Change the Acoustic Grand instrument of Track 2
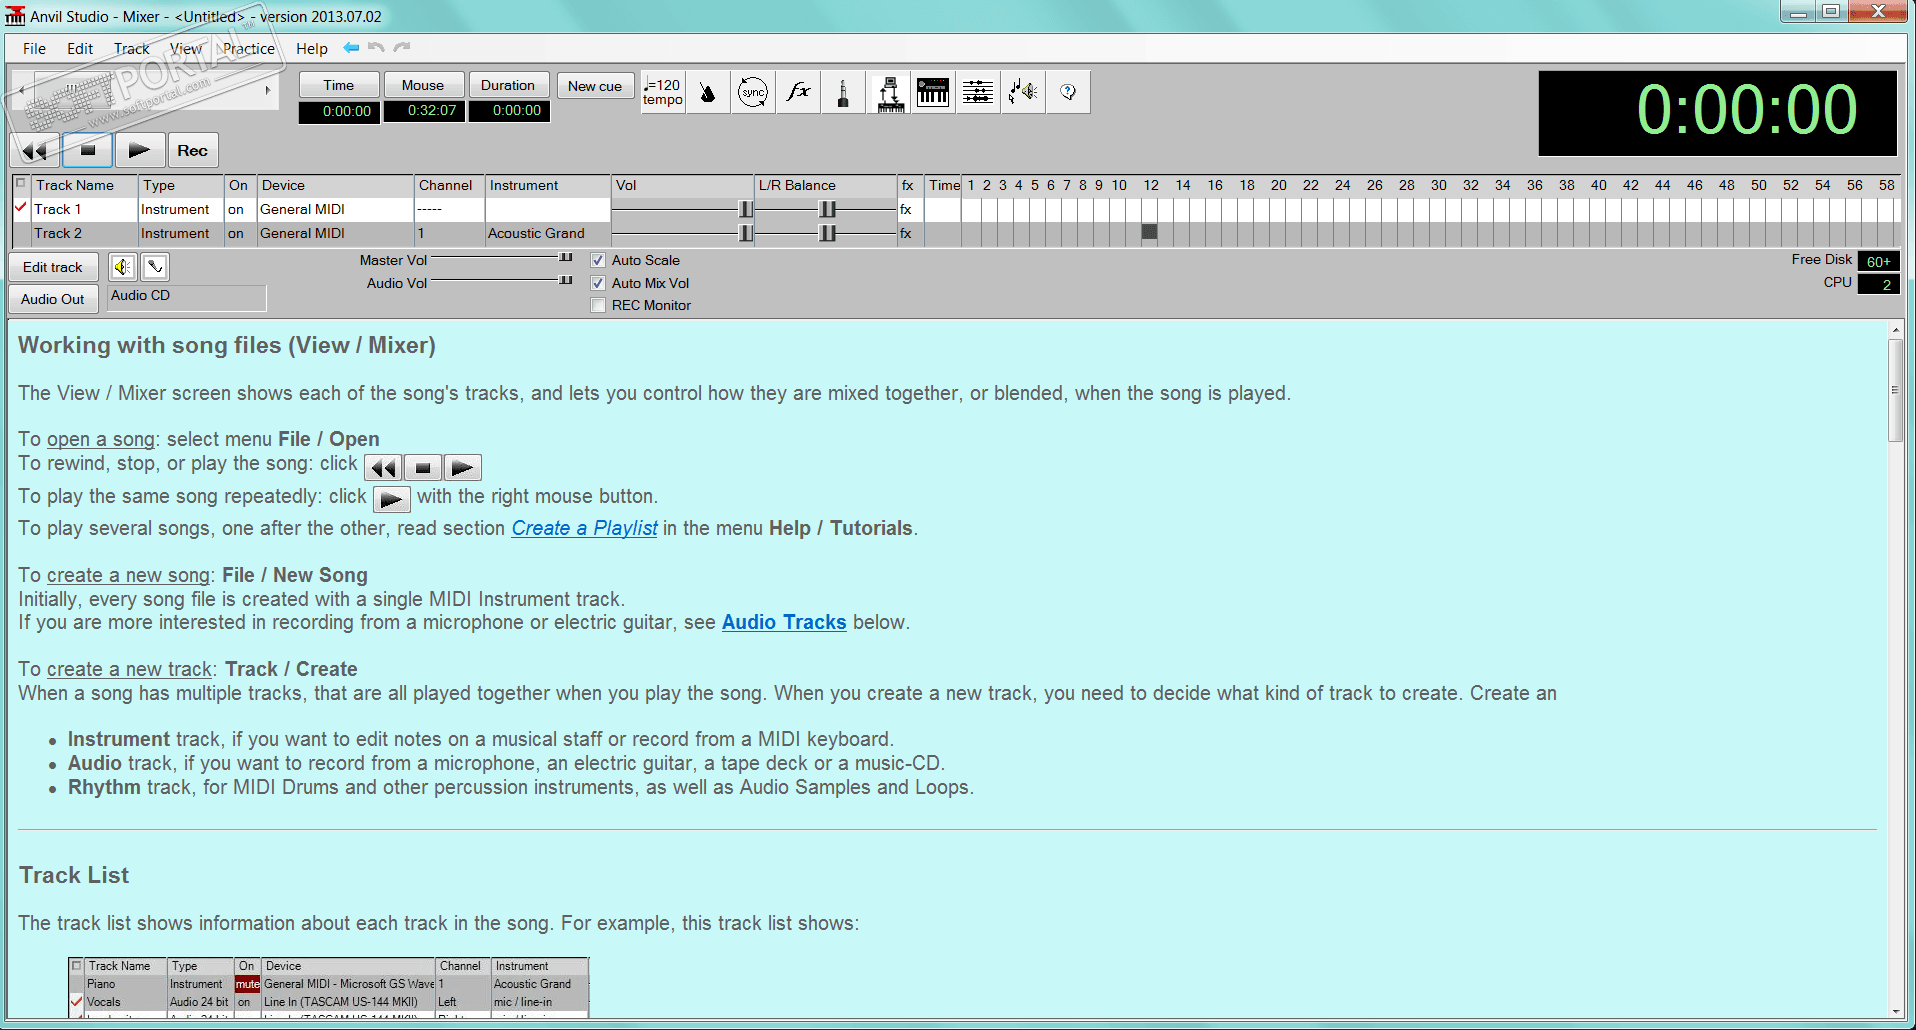Viewport: 1916px width, 1030px height. (548, 233)
